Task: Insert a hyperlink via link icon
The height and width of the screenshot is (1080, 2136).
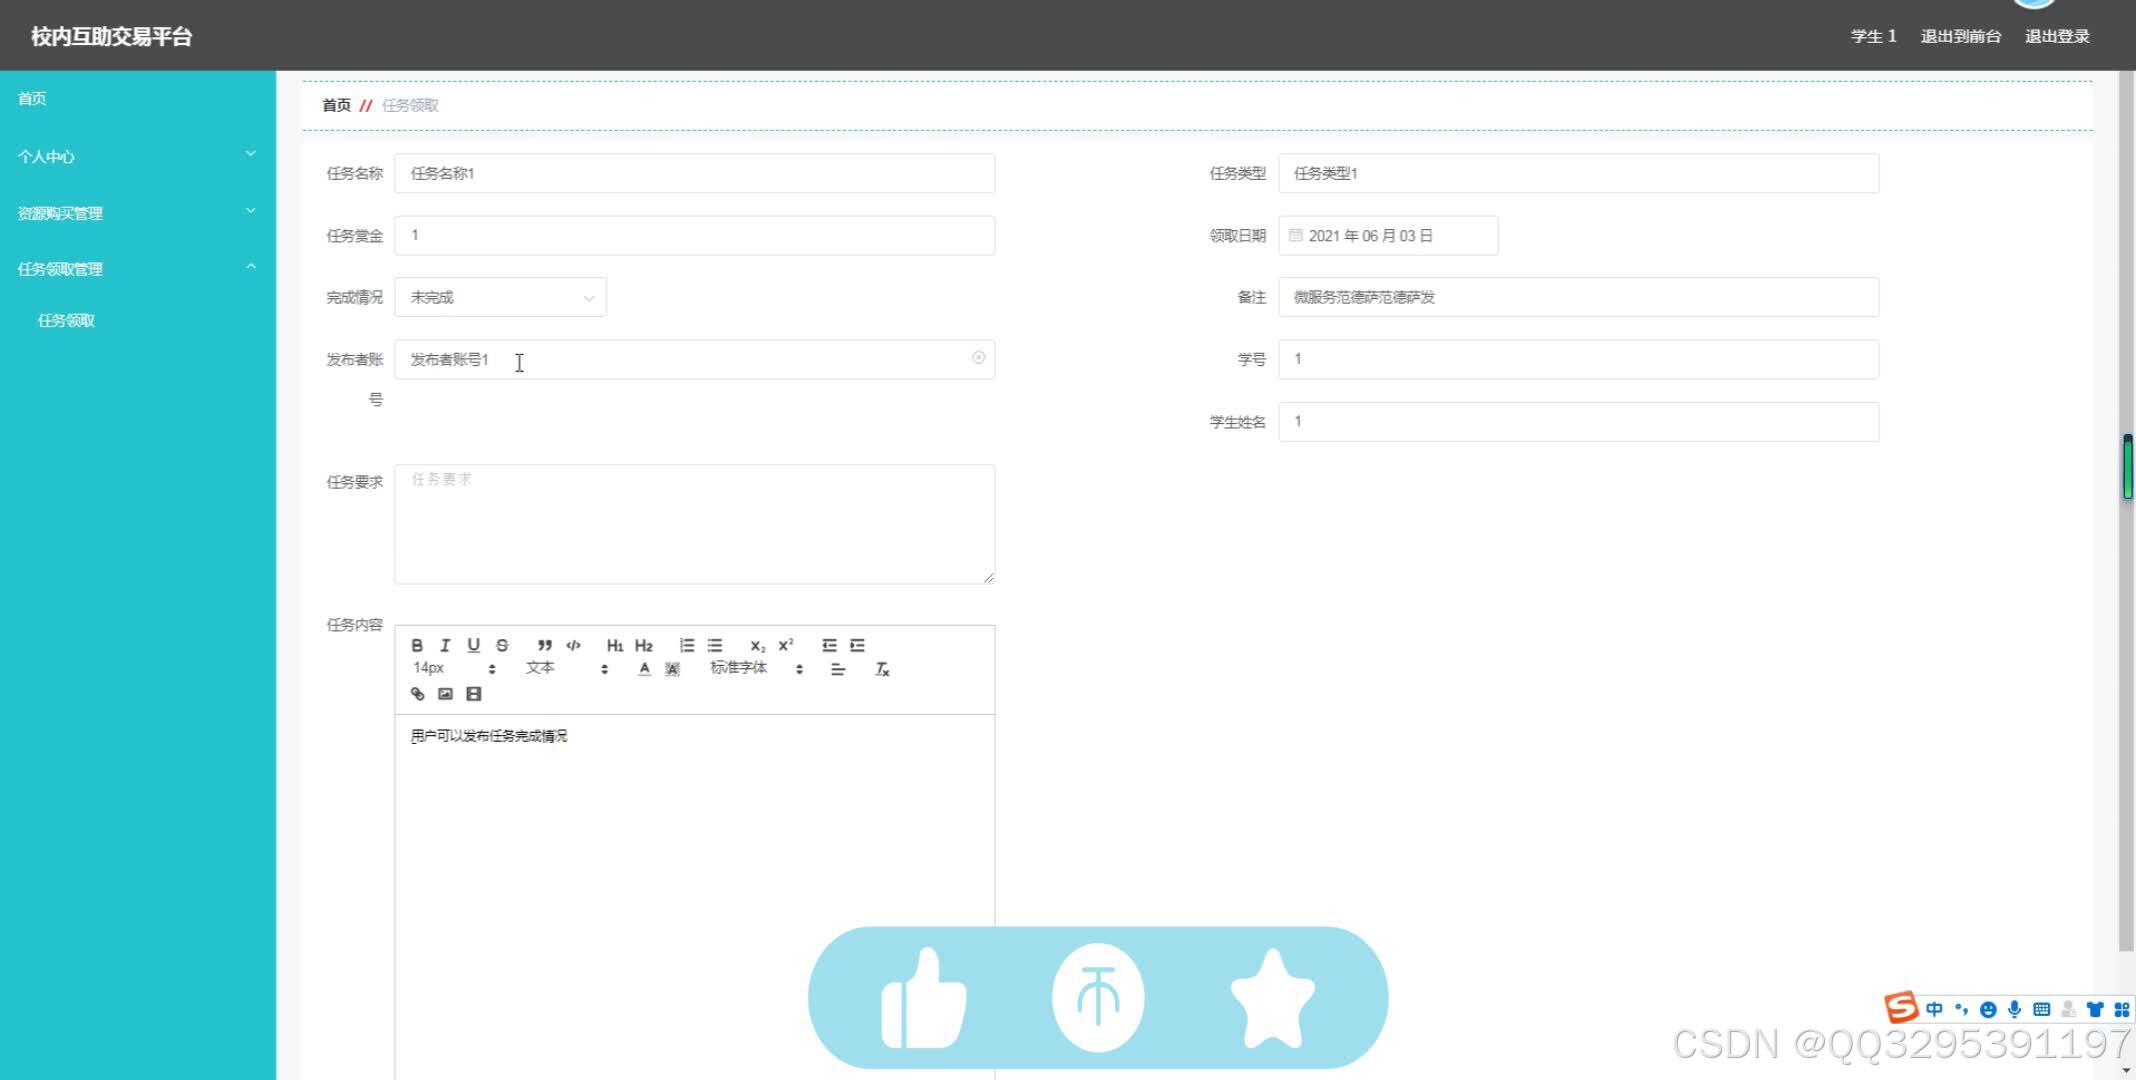Action: tap(417, 693)
